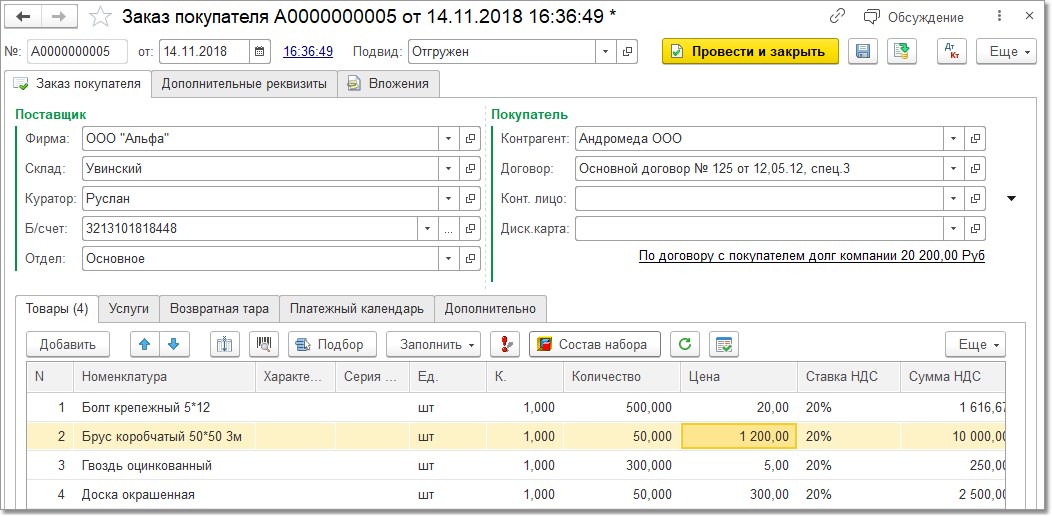
Task: Switch to the Услуги tab
Action: coord(129,309)
